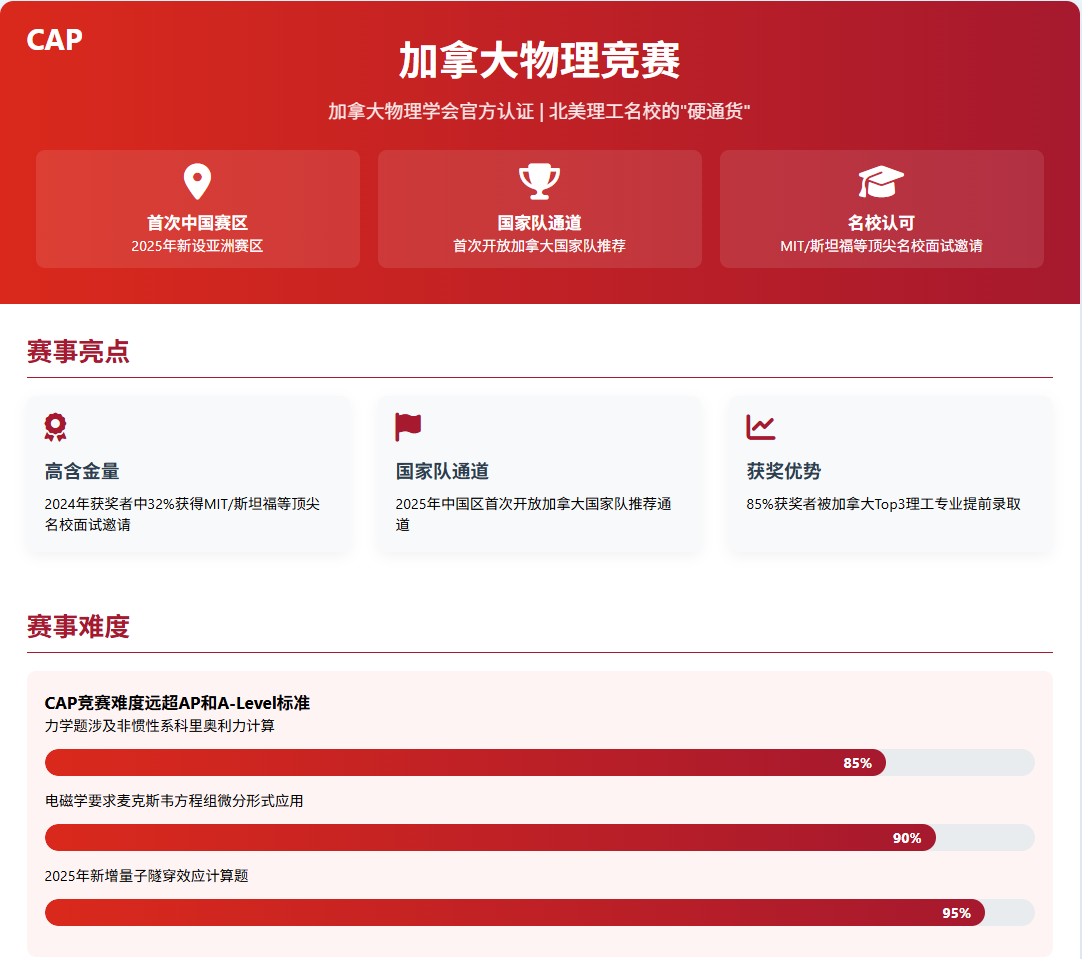Screen dimensions: 1082x959
Task: Click the 85% value on the first bar
Action: [x=858, y=763]
